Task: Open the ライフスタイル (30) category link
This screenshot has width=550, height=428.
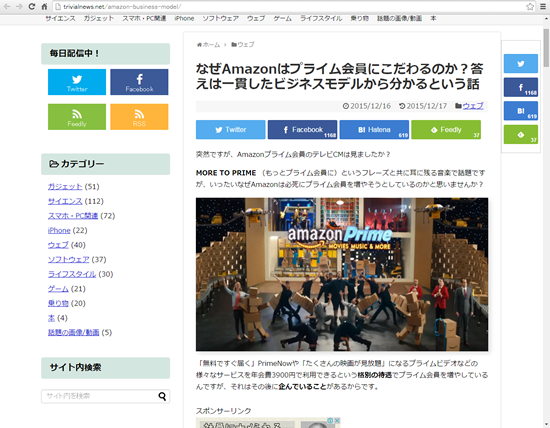Action: coord(72,274)
